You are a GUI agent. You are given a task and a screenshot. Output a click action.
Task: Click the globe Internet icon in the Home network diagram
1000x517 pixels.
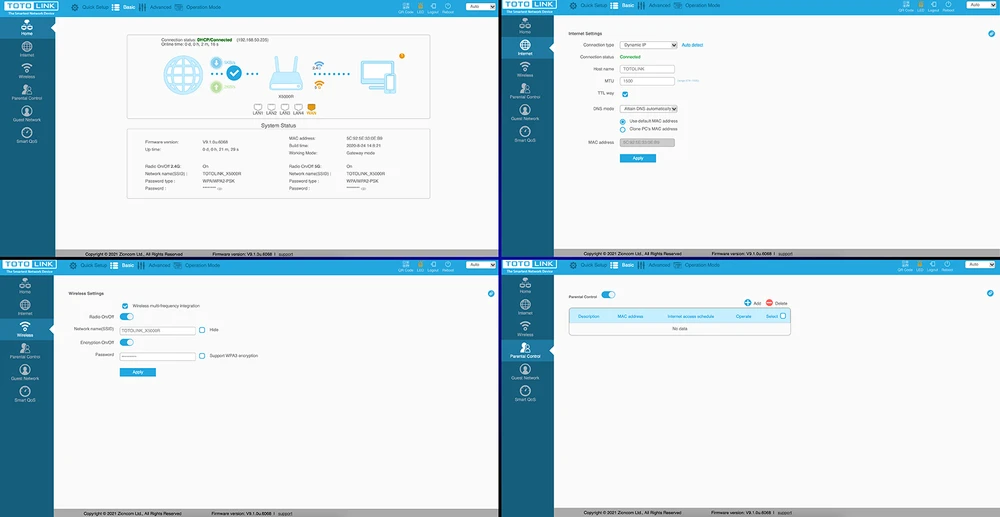pos(185,76)
